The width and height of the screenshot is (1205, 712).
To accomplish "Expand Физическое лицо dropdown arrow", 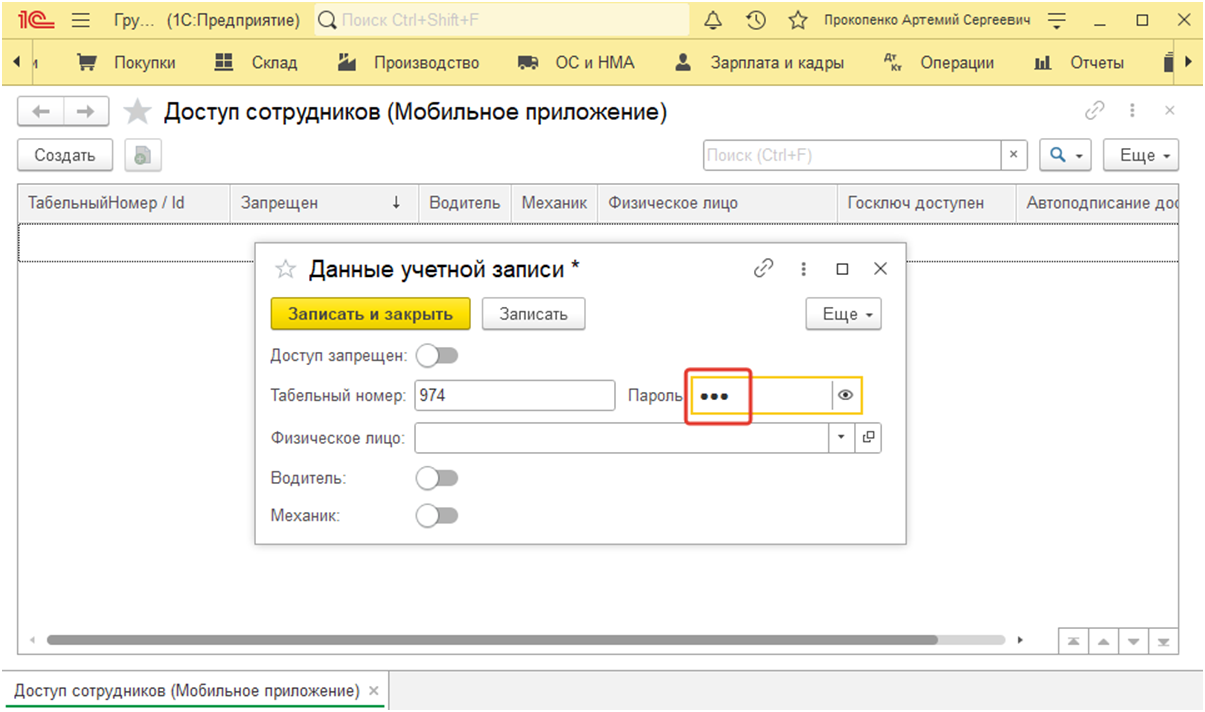I will click(x=842, y=438).
